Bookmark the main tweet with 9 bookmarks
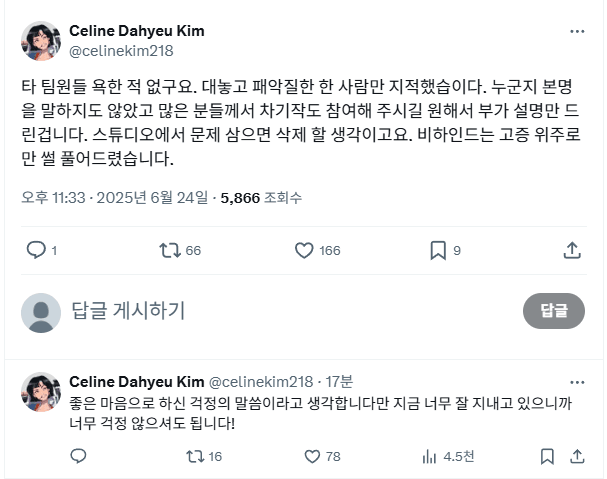The image size is (607, 479). pyautogui.click(x=436, y=250)
